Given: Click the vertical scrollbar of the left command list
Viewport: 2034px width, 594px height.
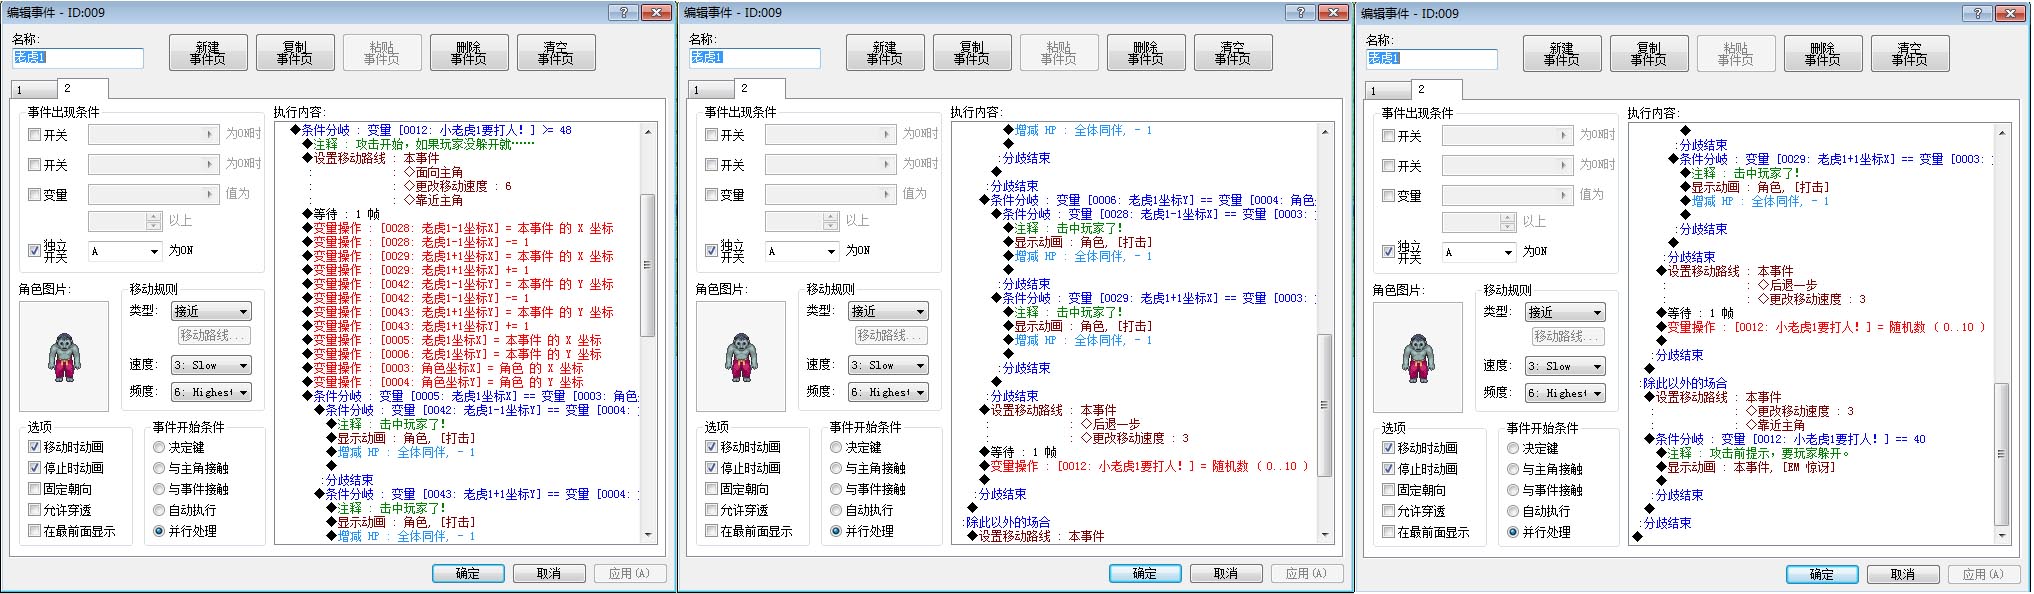Looking at the screenshot, I should (x=648, y=333).
